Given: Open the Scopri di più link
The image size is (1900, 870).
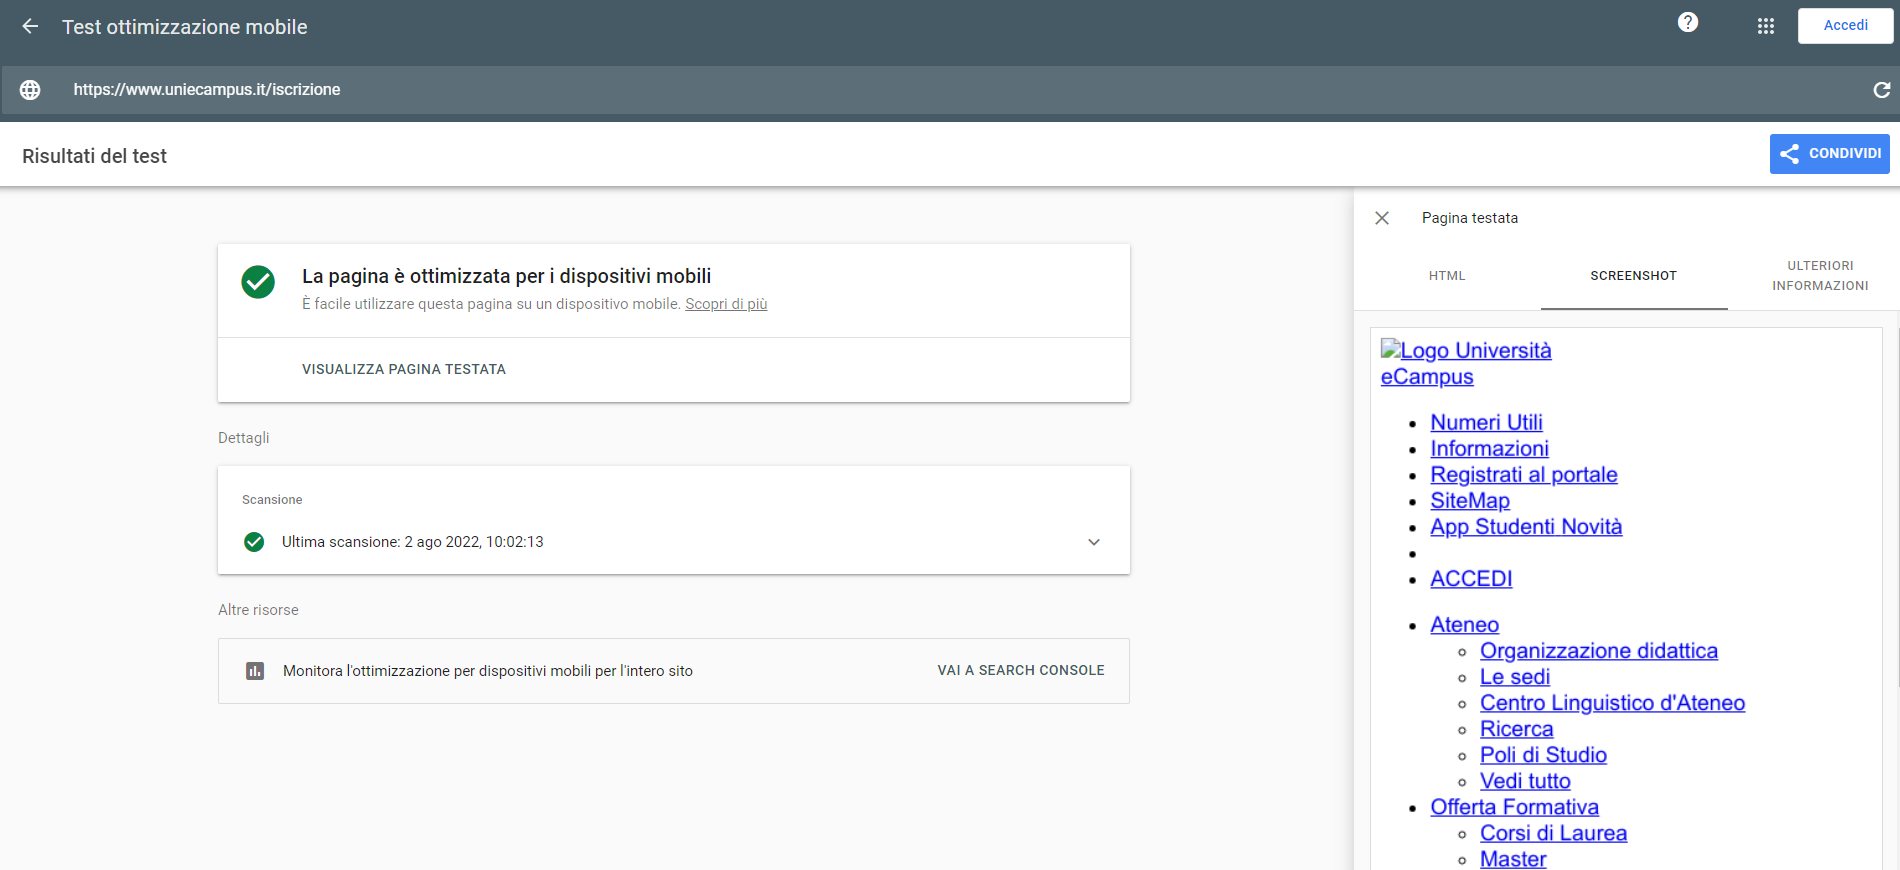Looking at the screenshot, I should click(x=726, y=304).
